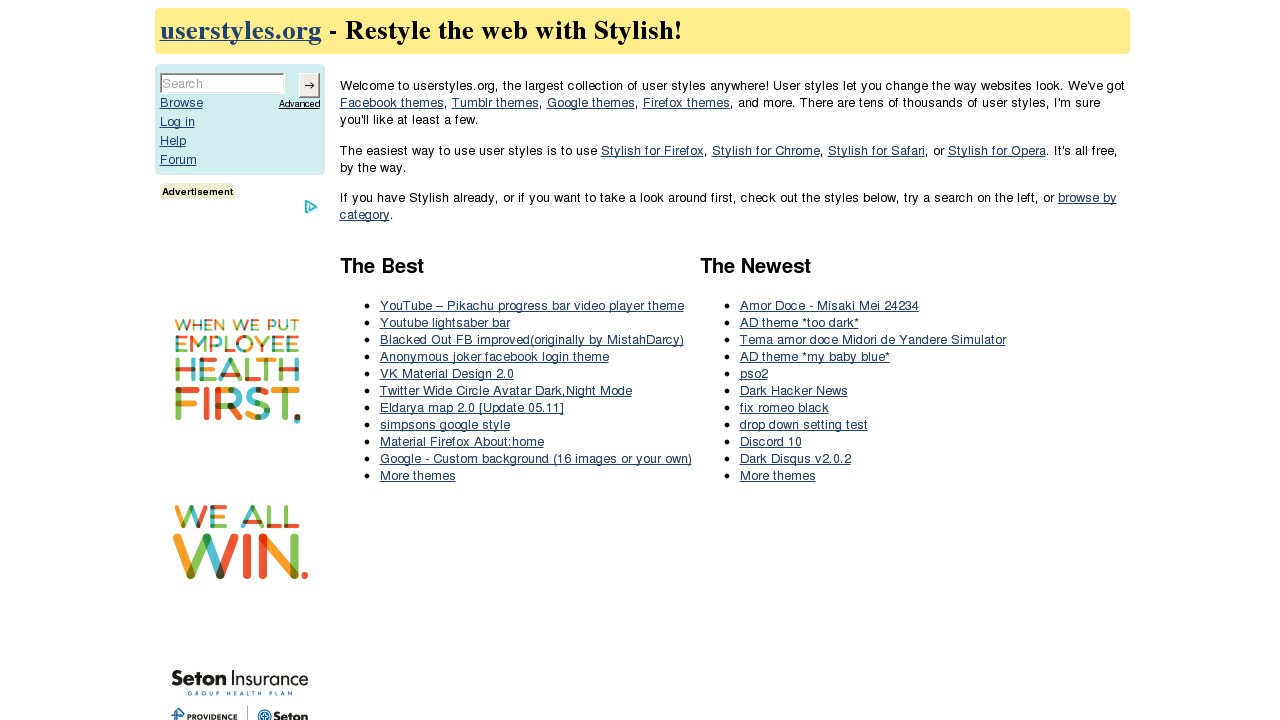Open Material Firefox About:home style
The height and width of the screenshot is (720, 1280).
click(462, 442)
